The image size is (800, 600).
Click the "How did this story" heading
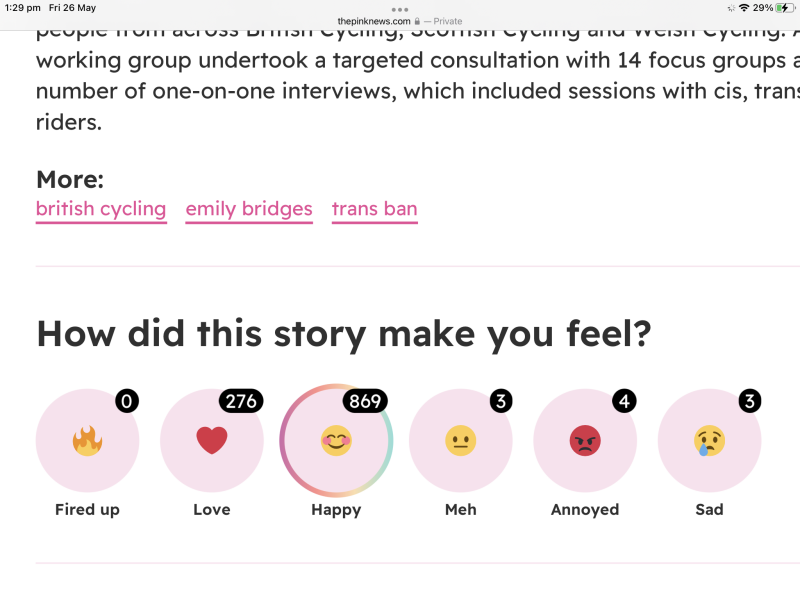343,333
